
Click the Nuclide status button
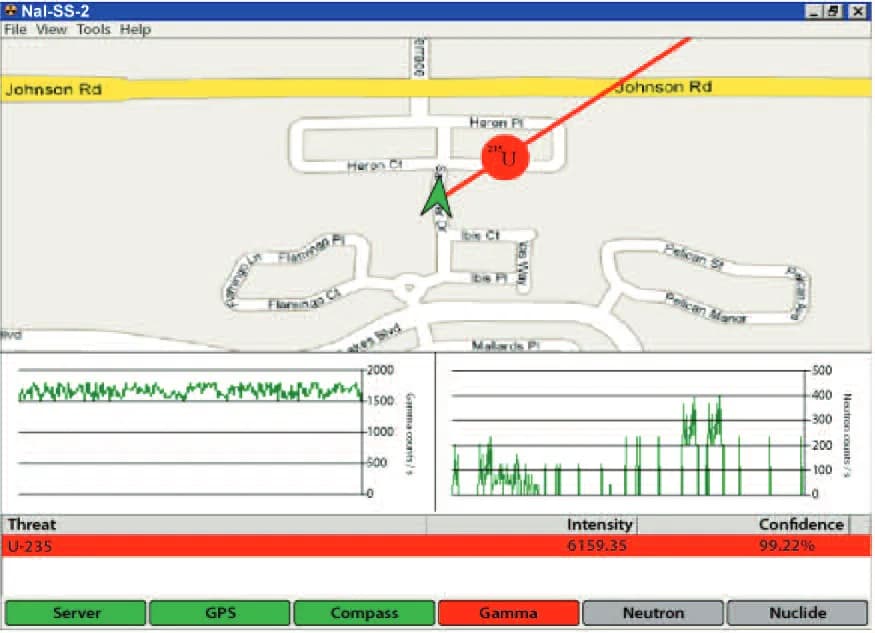tap(797, 613)
